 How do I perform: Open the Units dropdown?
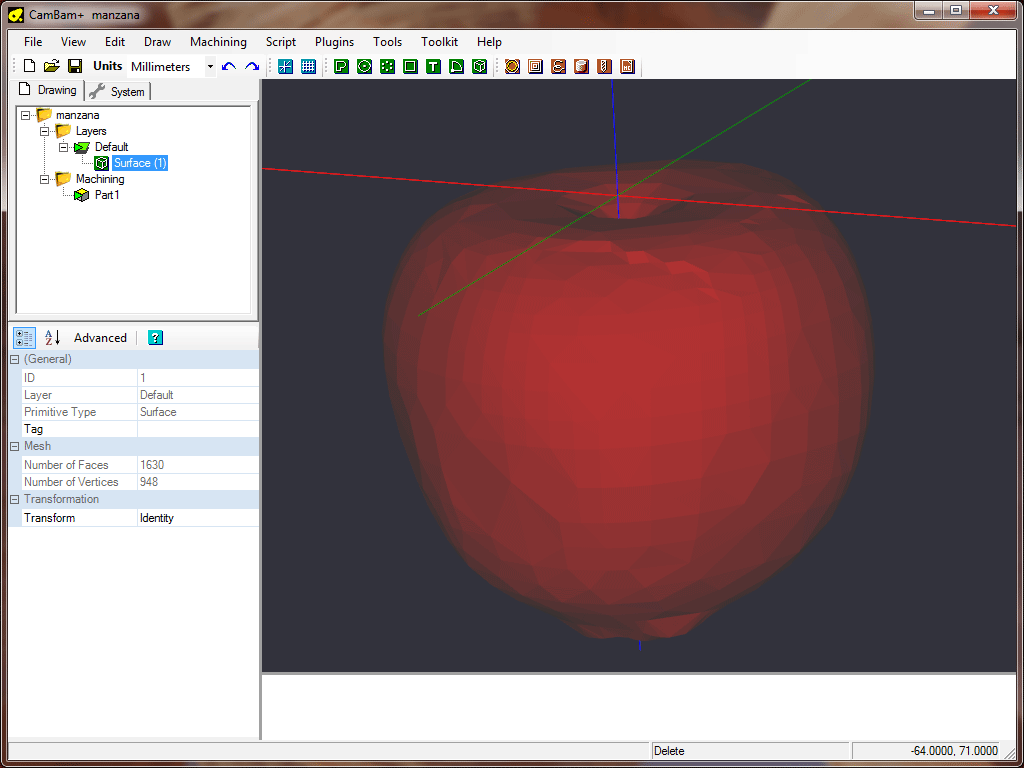210,67
